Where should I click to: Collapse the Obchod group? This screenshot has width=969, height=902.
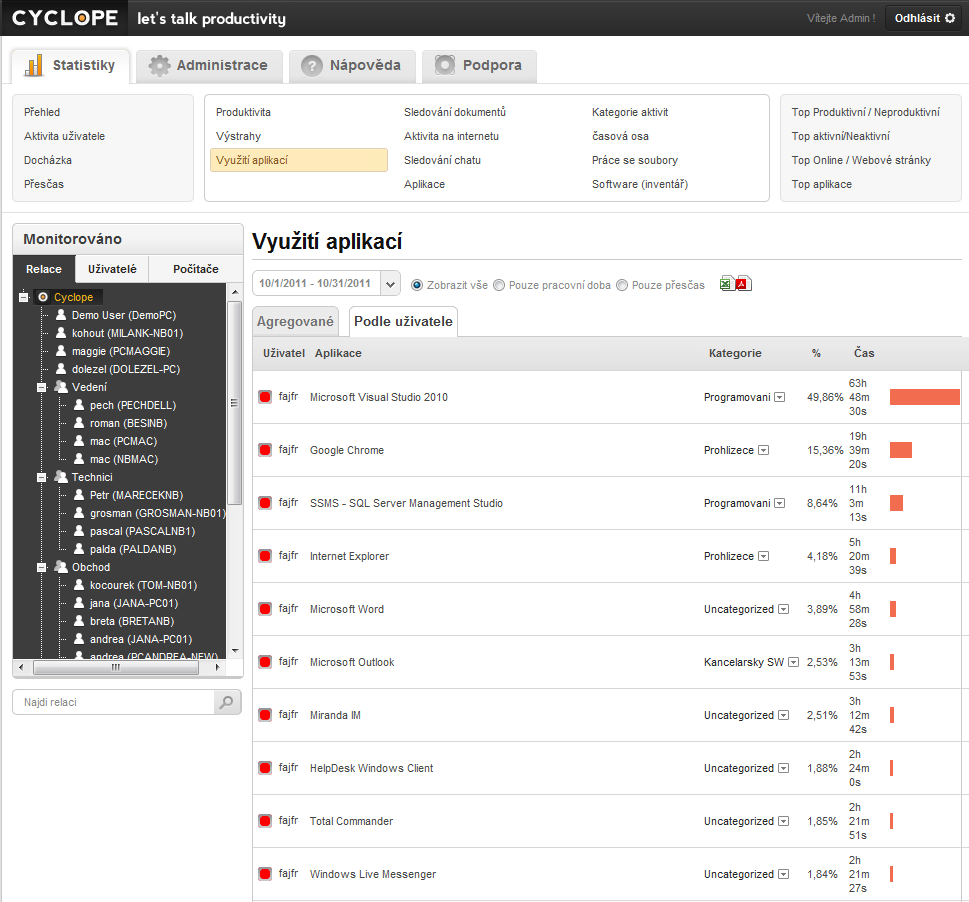click(x=41, y=567)
